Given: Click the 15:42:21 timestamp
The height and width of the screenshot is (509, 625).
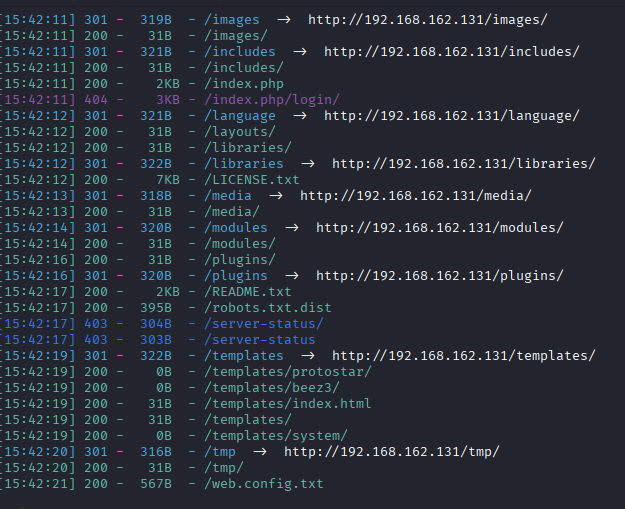Looking at the screenshot, I should click(x=36, y=483).
